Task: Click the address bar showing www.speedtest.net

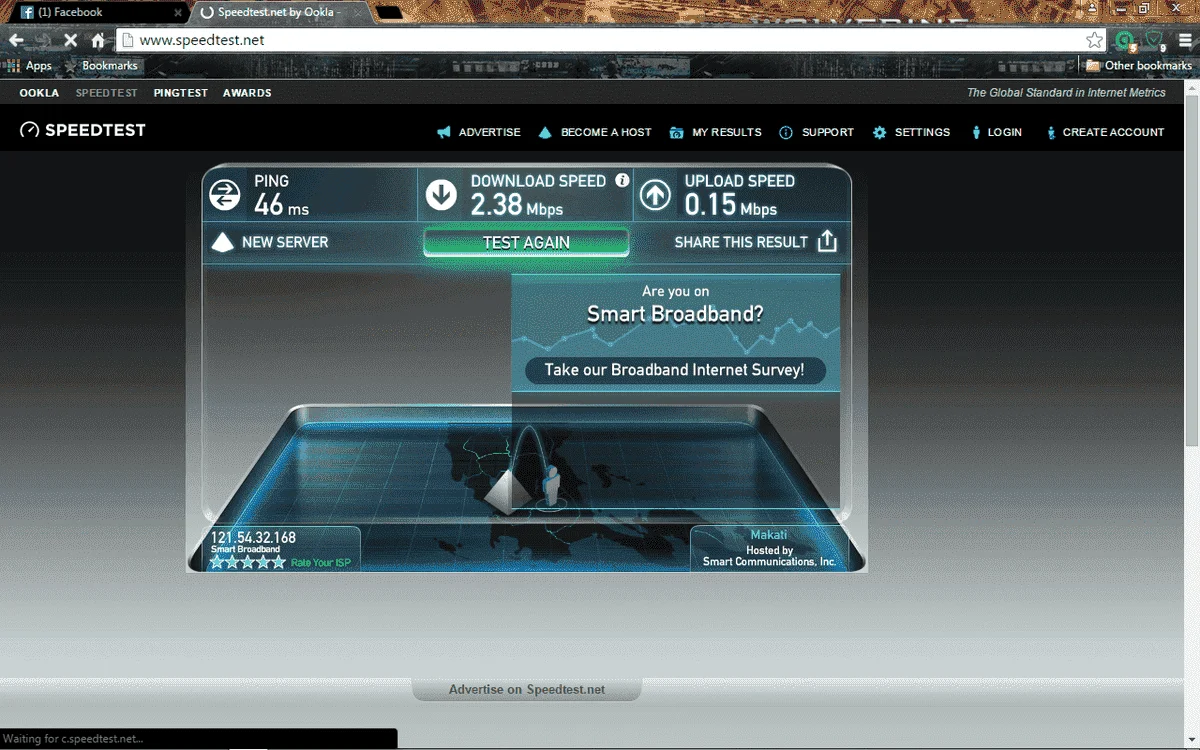Action: [600, 40]
